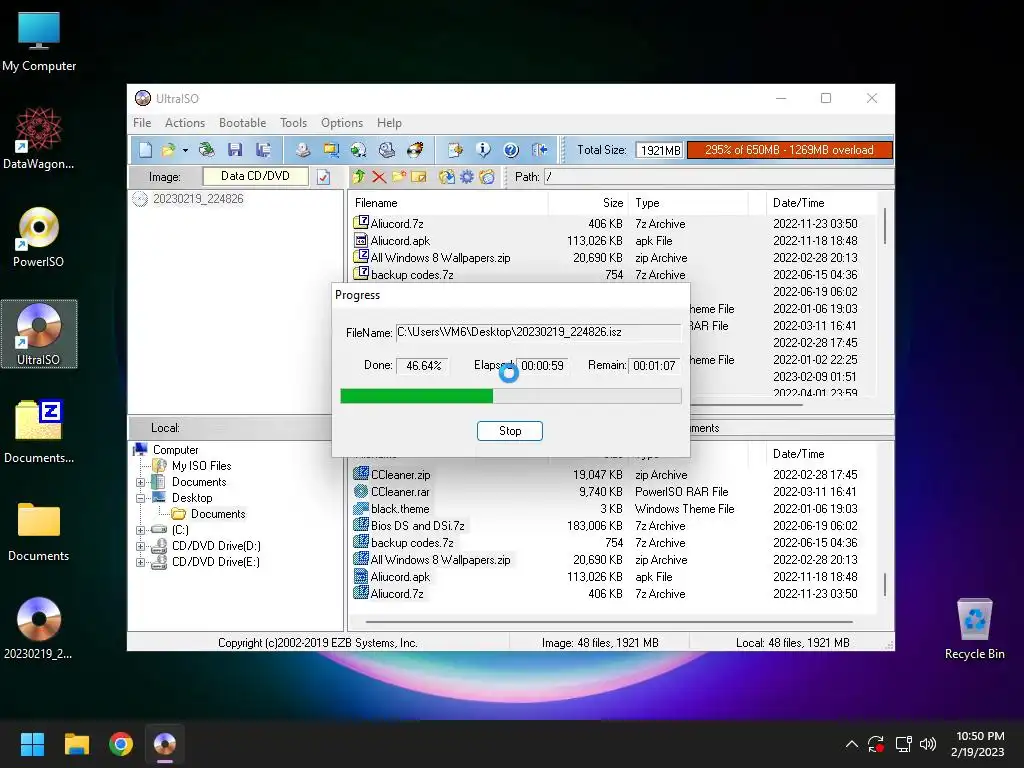
Task: Click the Recycle Bin desktop icon
Action: 974,630
